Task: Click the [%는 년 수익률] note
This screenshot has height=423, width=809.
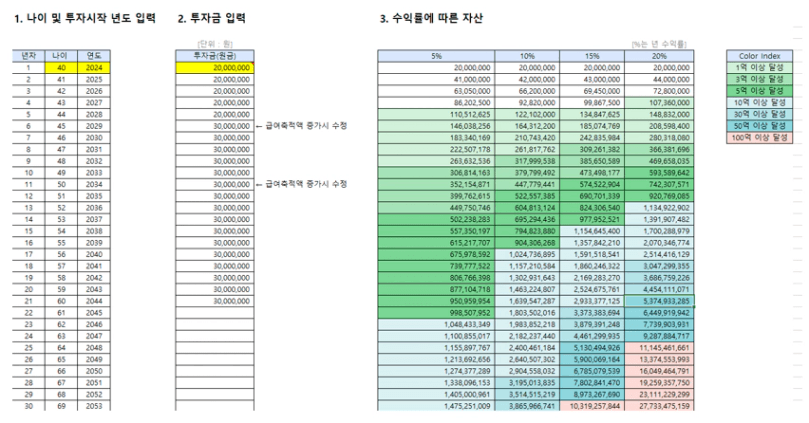Action: pyautogui.click(x=659, y=44)
